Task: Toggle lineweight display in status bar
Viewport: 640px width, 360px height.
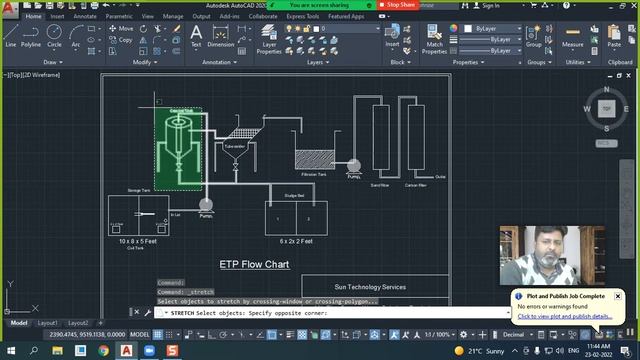Action: 290,335
